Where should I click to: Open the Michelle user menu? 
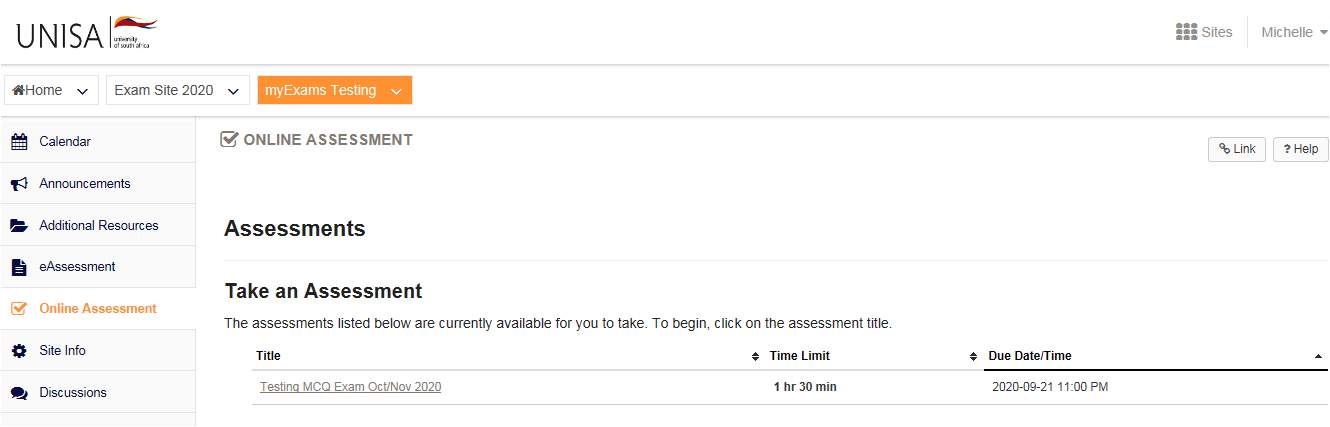click(1294, 32)
